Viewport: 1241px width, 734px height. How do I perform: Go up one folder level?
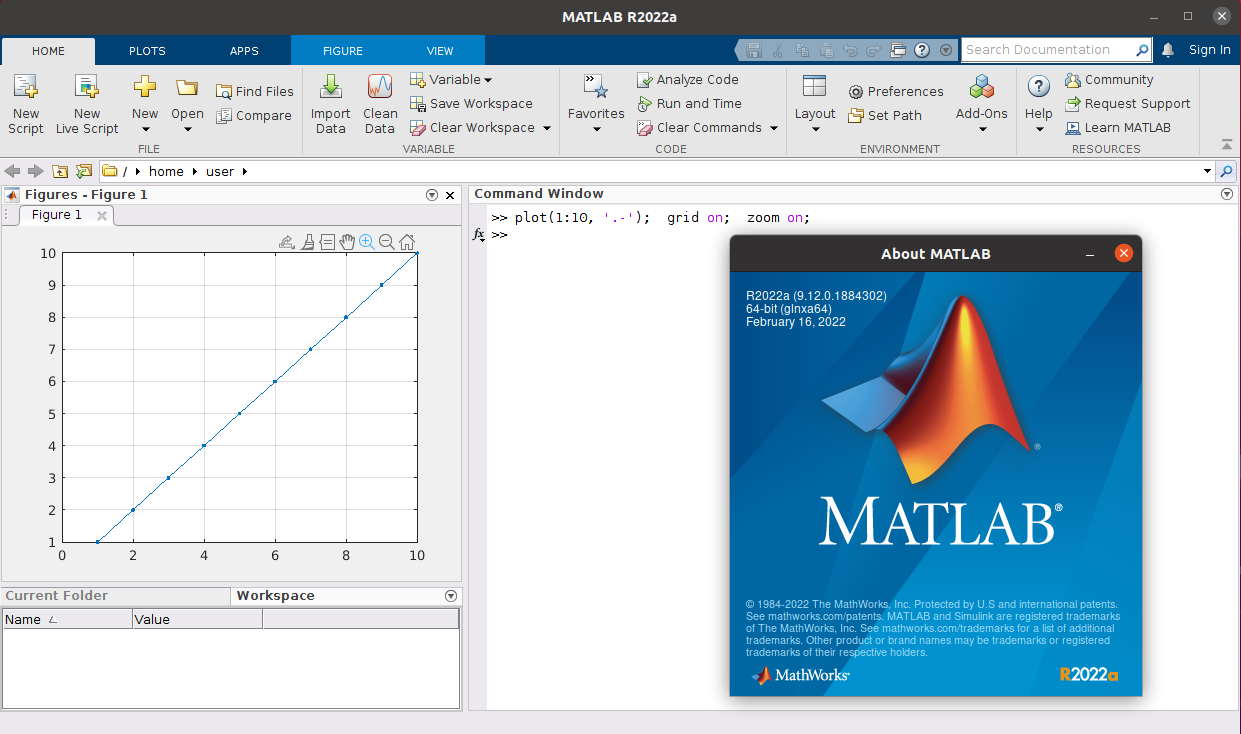(60, 171)
